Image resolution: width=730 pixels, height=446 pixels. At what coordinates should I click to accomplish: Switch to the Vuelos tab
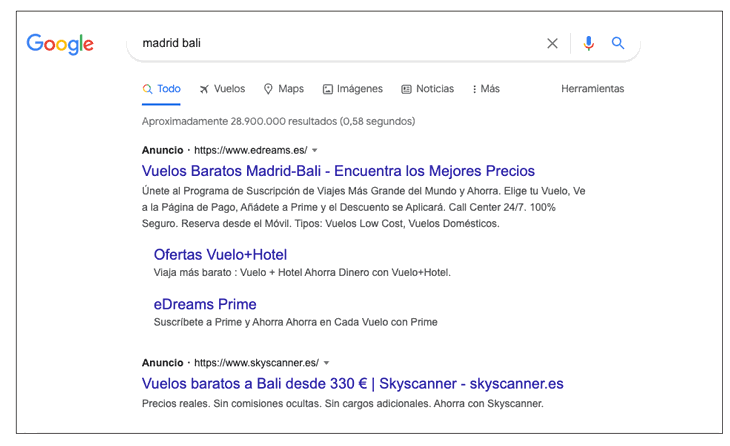click(x=223, y=89)
